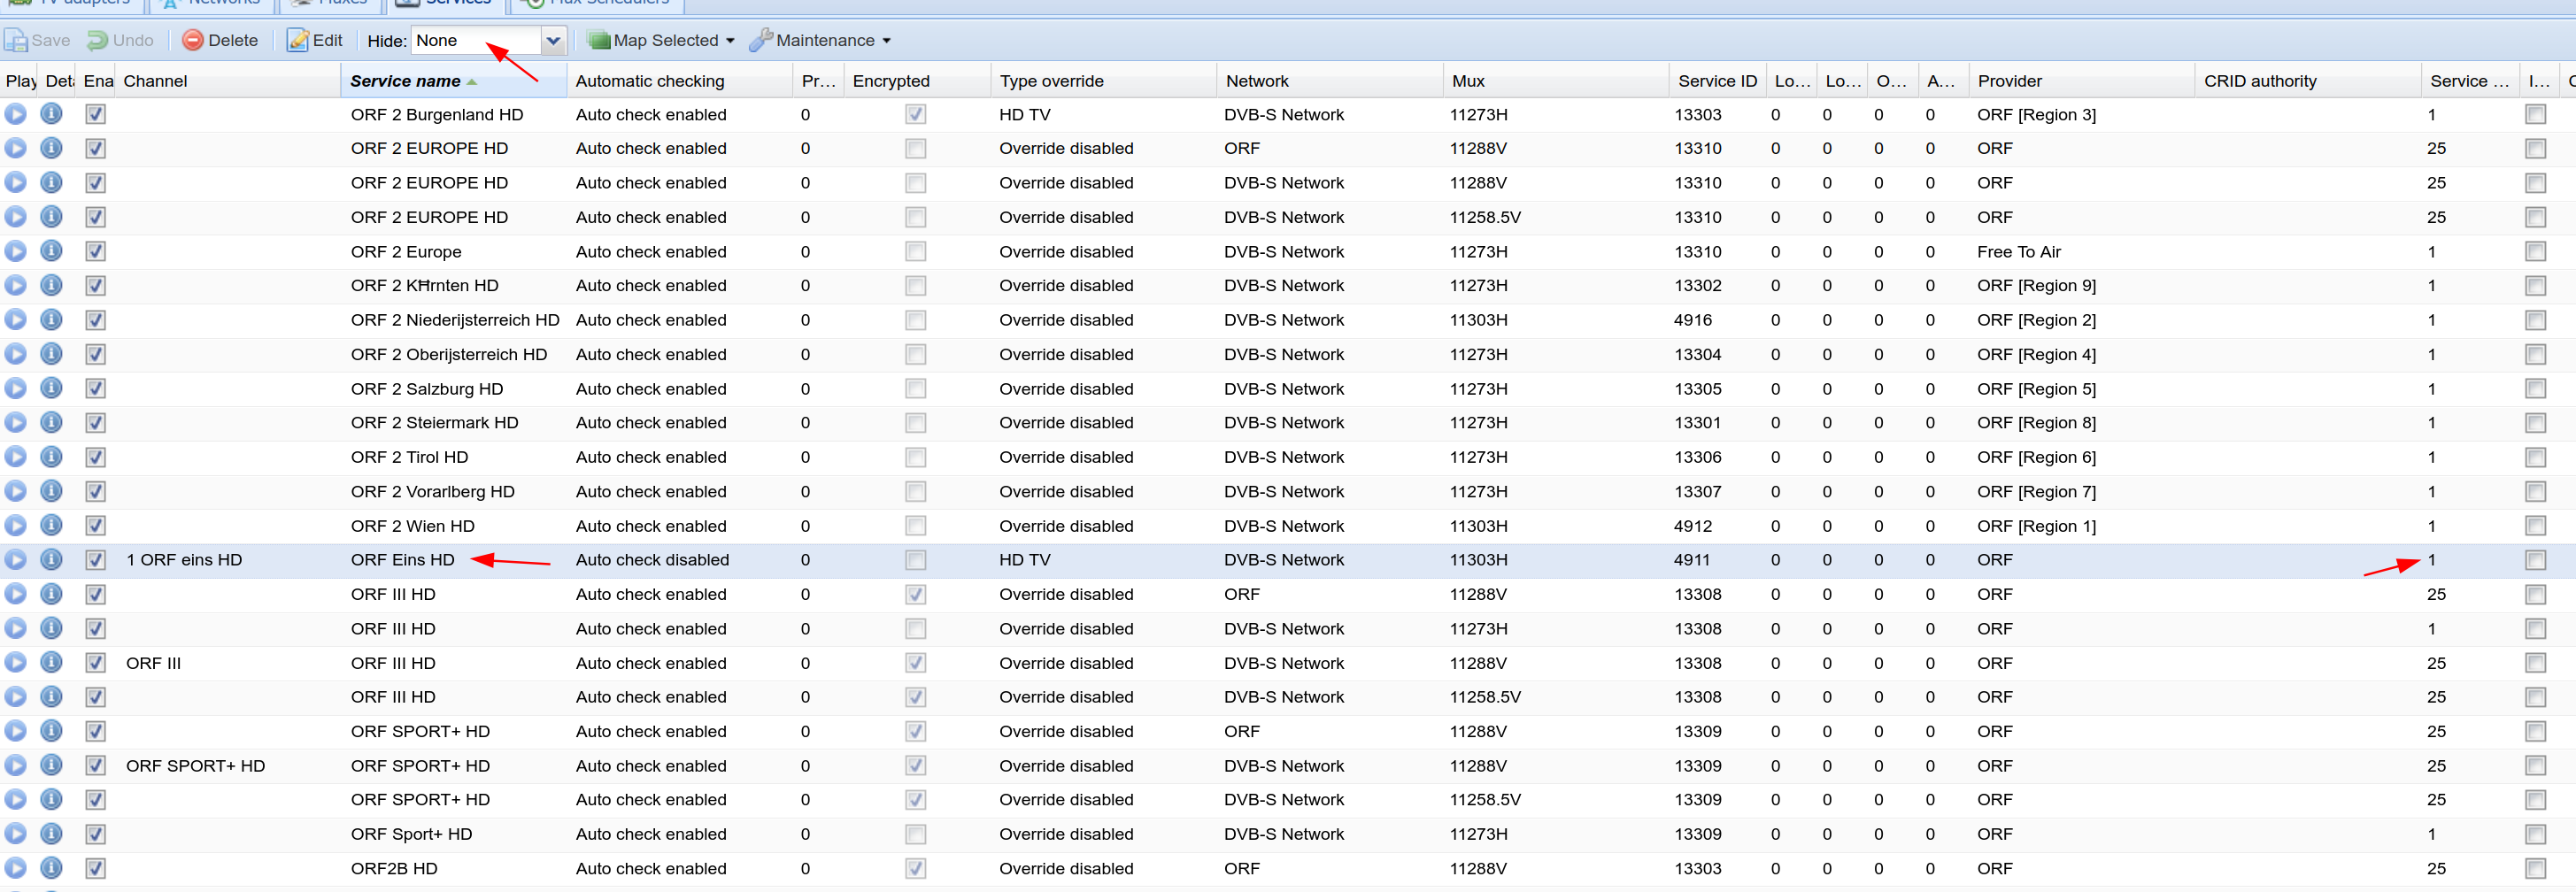This screenshot has height=892, width=2576.
Task: Sort by Encrypted column header
Action: [917, 81]
